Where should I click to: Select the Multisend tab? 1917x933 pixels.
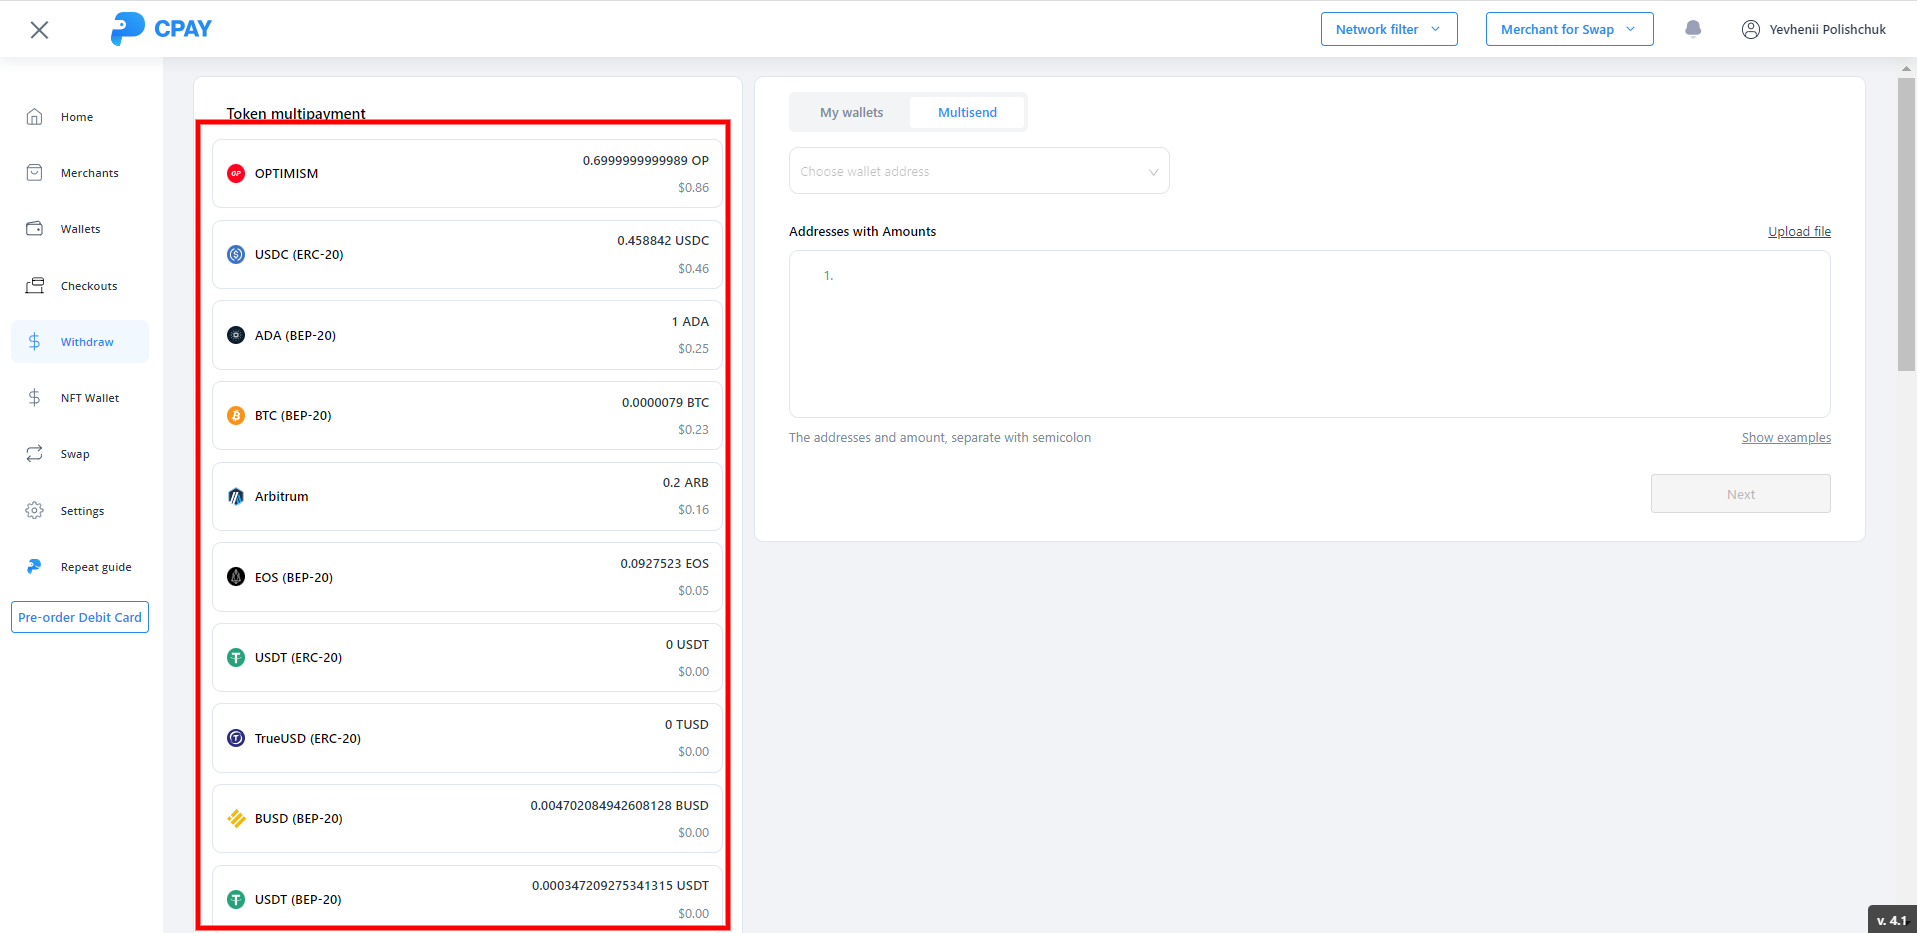coord(967,113)
